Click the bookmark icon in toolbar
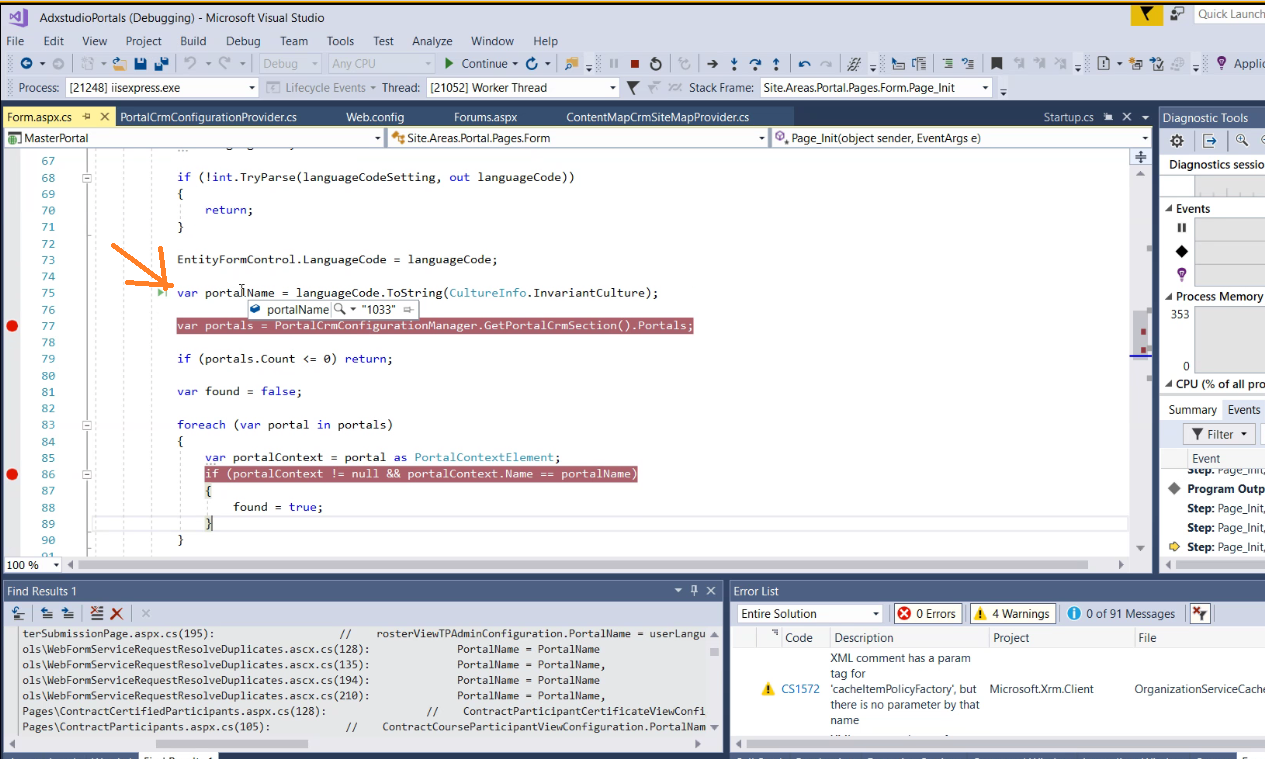The height and width of the screenshot is (762, 1272). pyautogui.click(x=997, y=64)
